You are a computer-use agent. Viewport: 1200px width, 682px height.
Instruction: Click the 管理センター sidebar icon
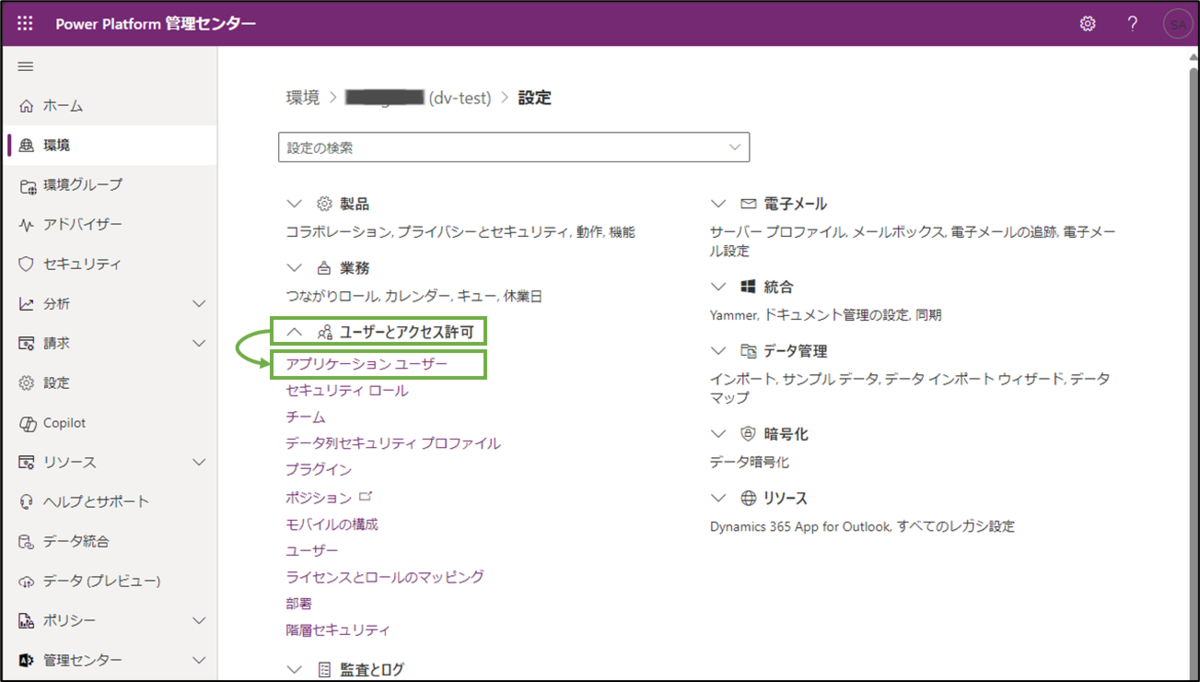point(27,660)
